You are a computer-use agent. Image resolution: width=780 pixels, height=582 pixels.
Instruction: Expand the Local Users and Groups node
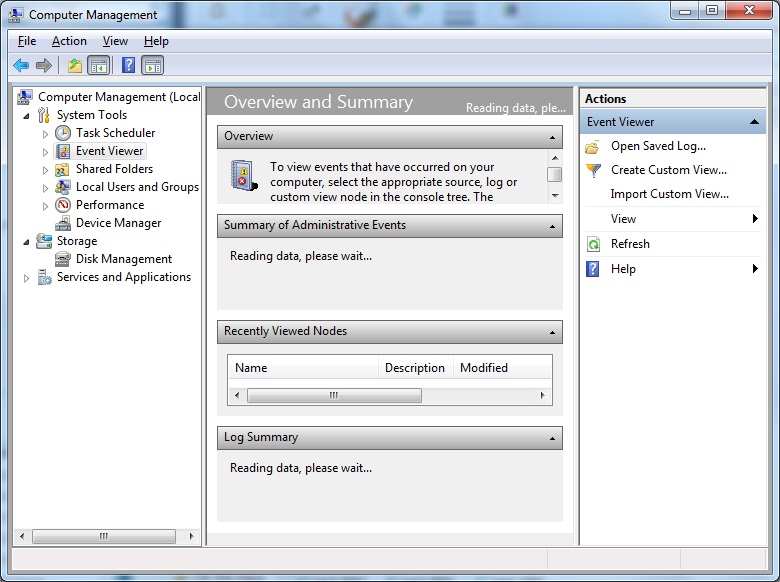(45, 188)
